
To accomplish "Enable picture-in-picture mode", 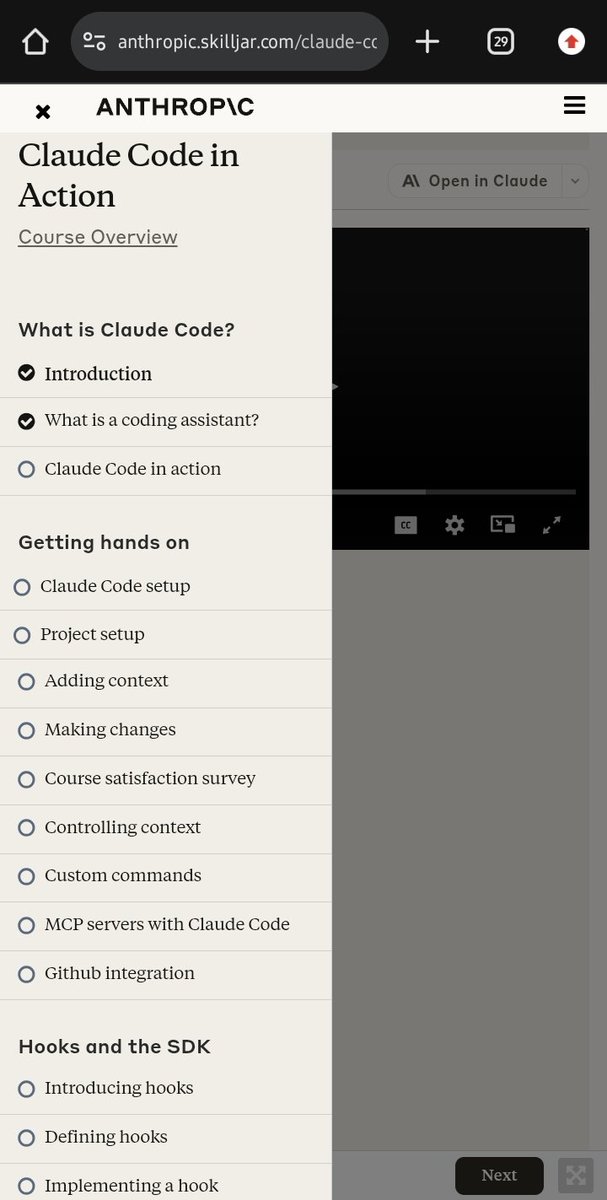I will coord(502,524).
